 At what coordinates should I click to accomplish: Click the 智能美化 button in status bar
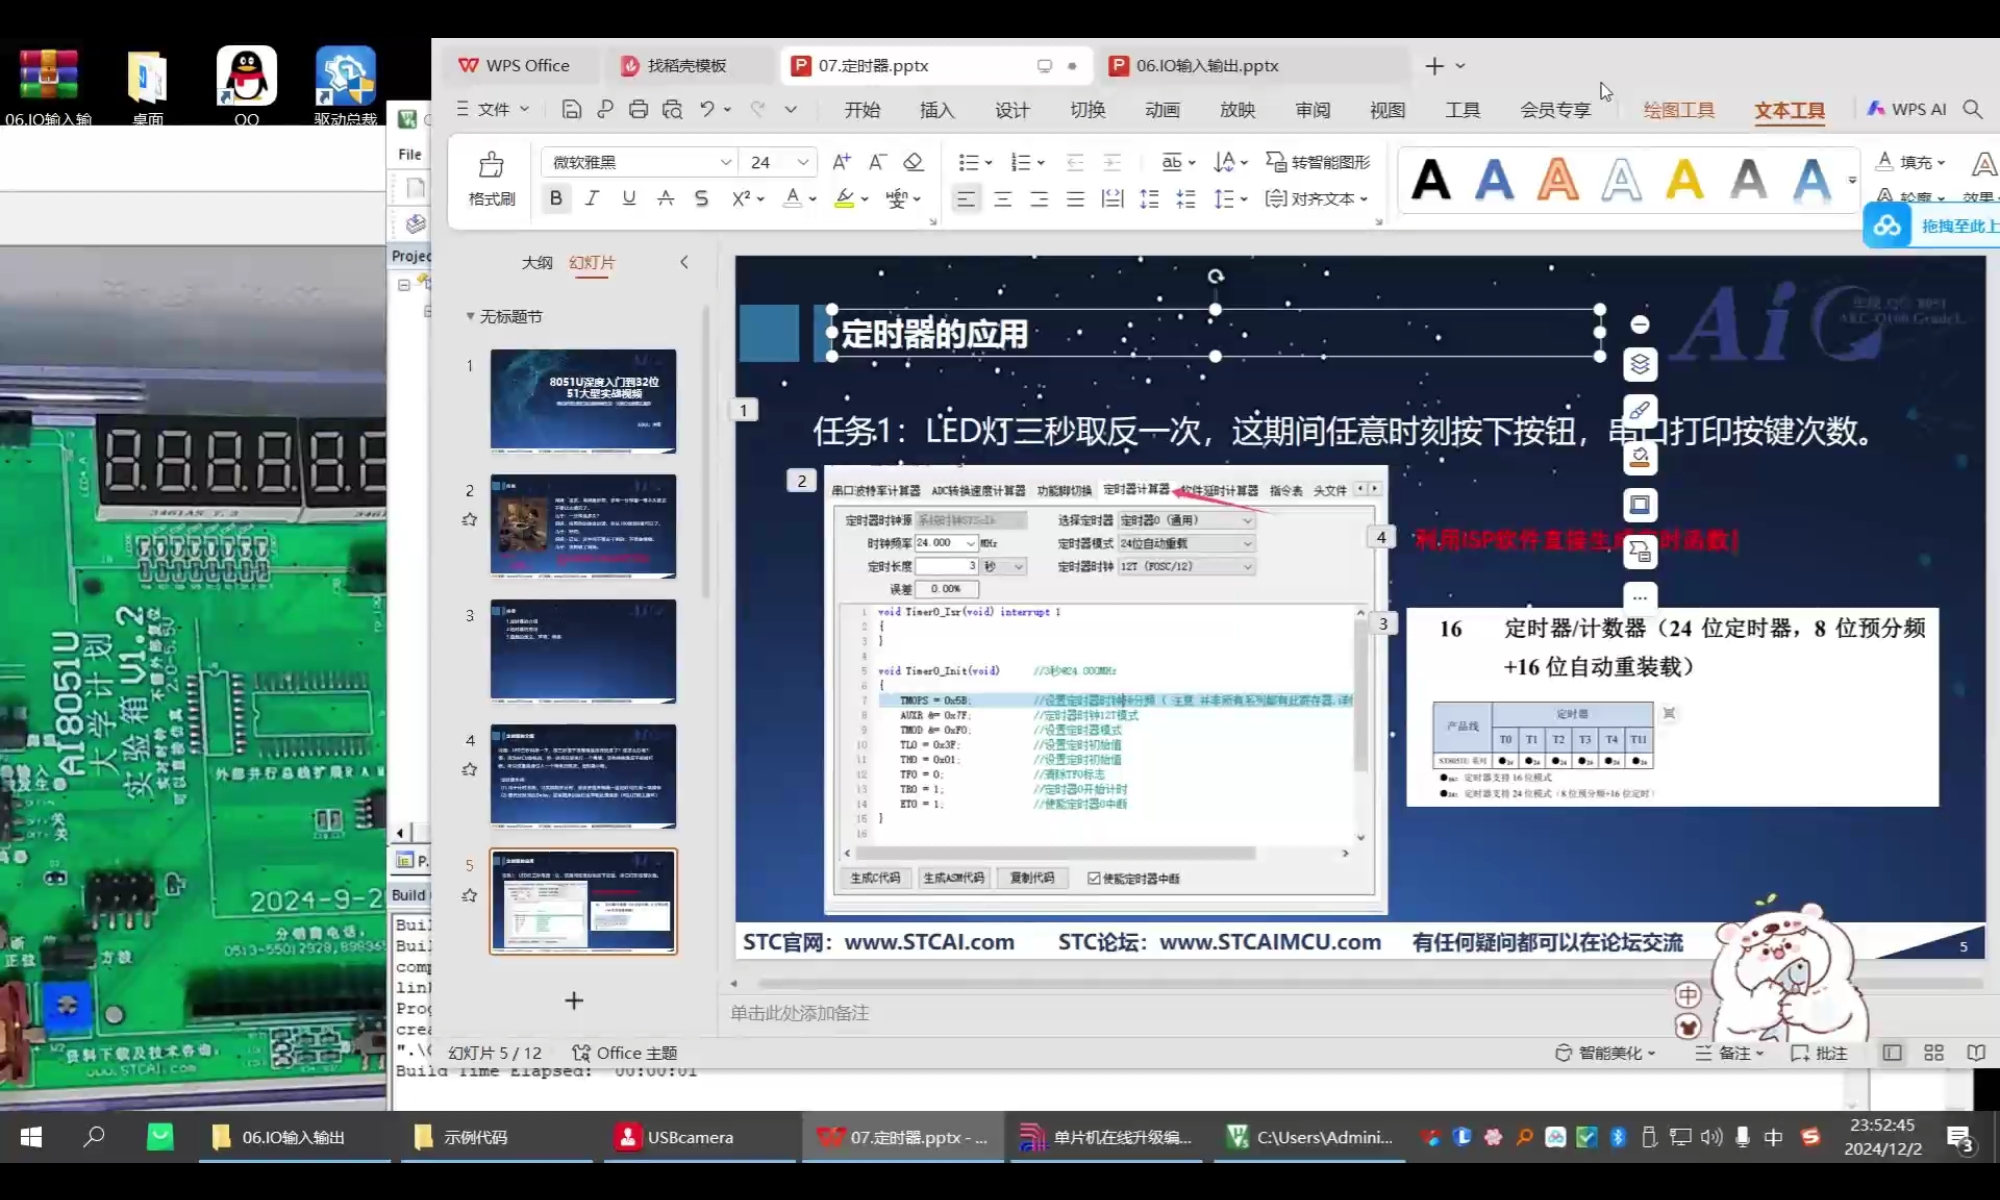pyautogui.click(x=1606, y=1052)
